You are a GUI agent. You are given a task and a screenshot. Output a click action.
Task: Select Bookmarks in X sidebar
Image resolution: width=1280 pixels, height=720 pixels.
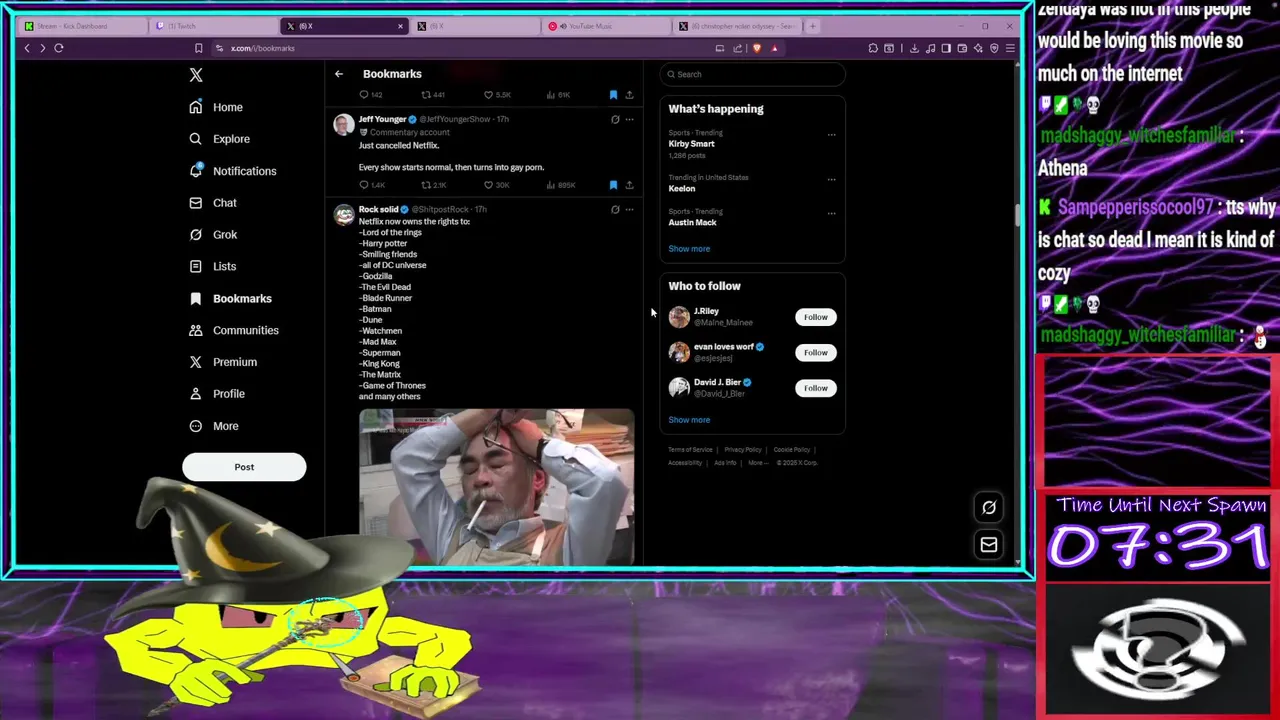coord(230,298)
